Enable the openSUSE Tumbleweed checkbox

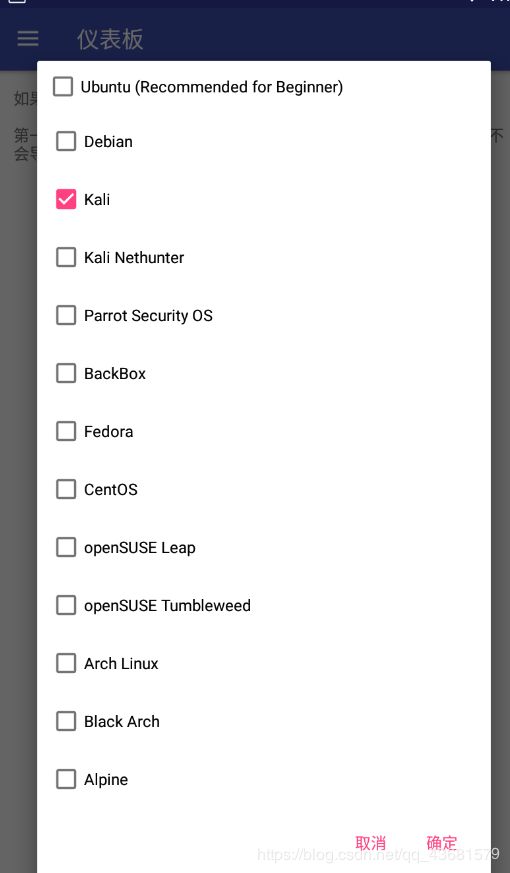click(66, 605)
